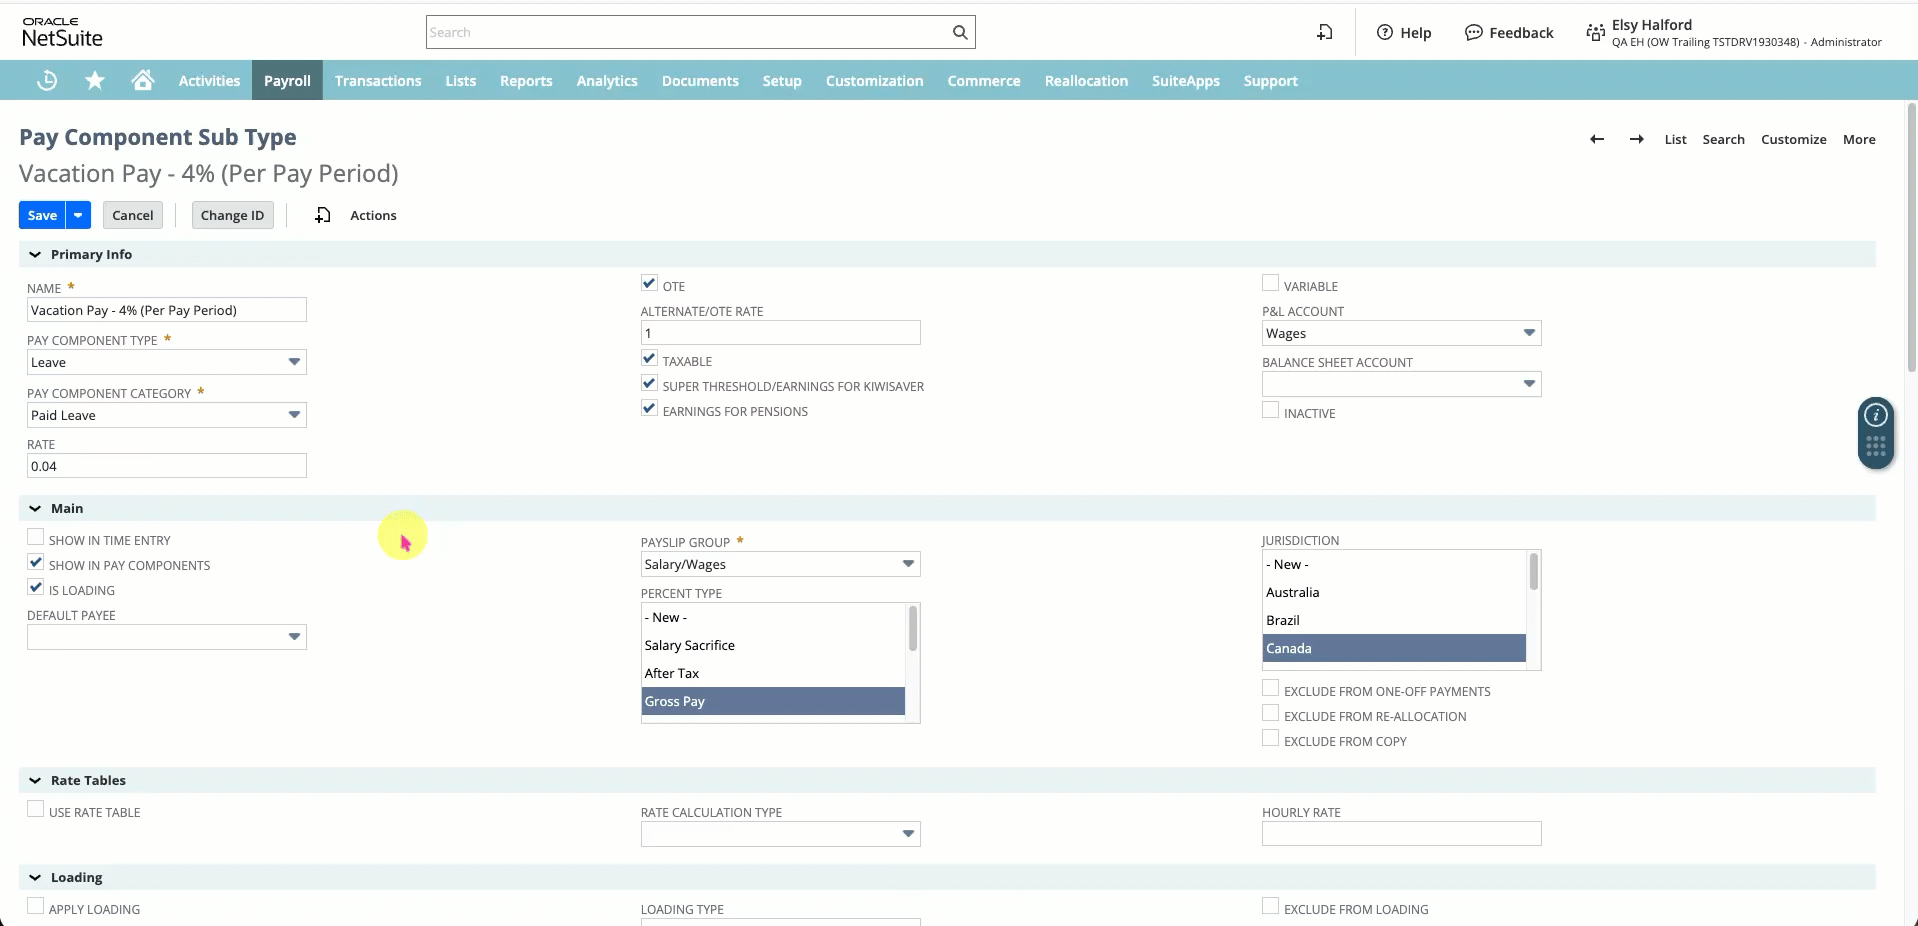Screen dimensions: 1918x926
Task: Click the Change ID button
Action: [x=232, y=215]
